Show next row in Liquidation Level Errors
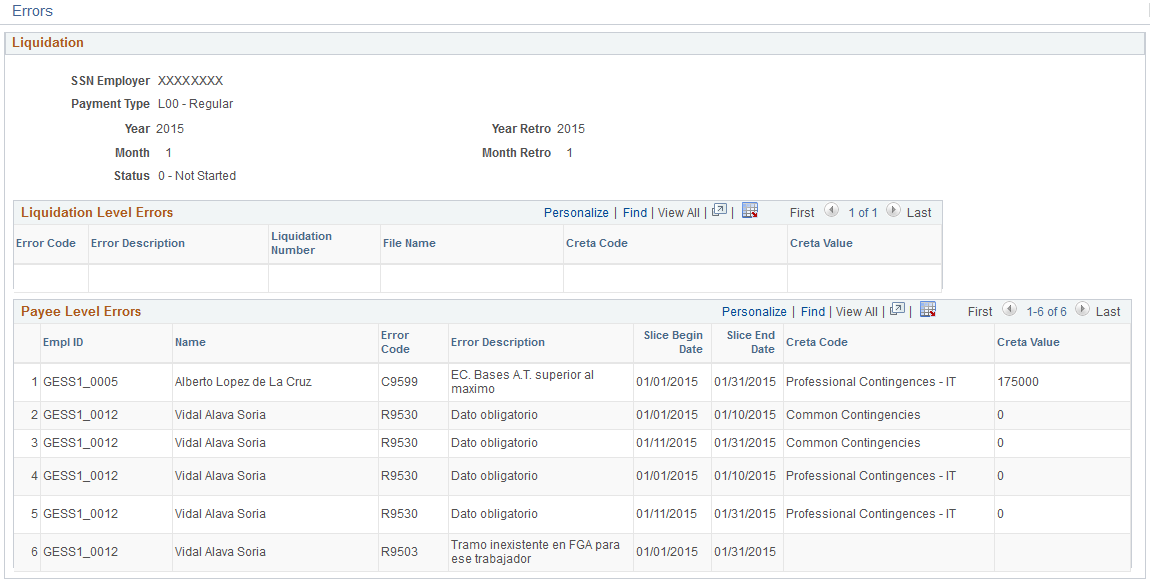1150x583 pixels. coord(893,210)
